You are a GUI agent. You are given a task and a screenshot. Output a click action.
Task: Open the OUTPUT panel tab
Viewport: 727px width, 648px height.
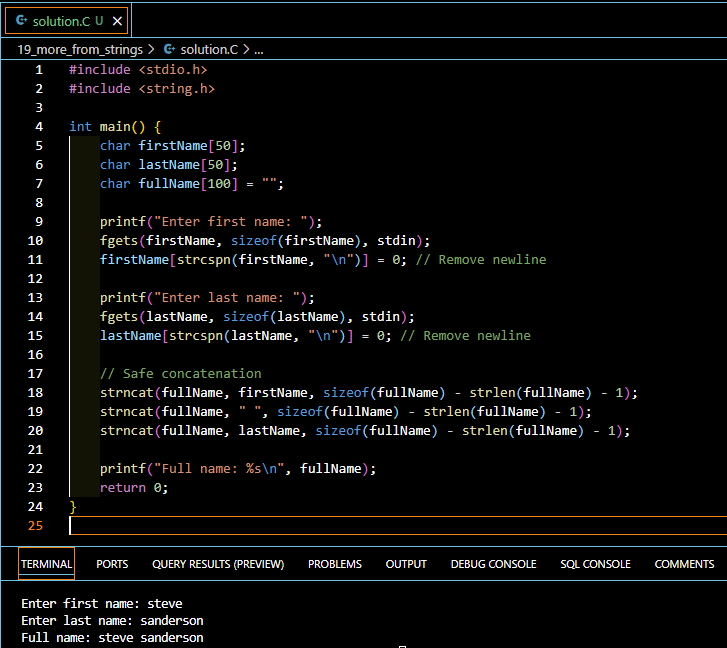point(406,564)
